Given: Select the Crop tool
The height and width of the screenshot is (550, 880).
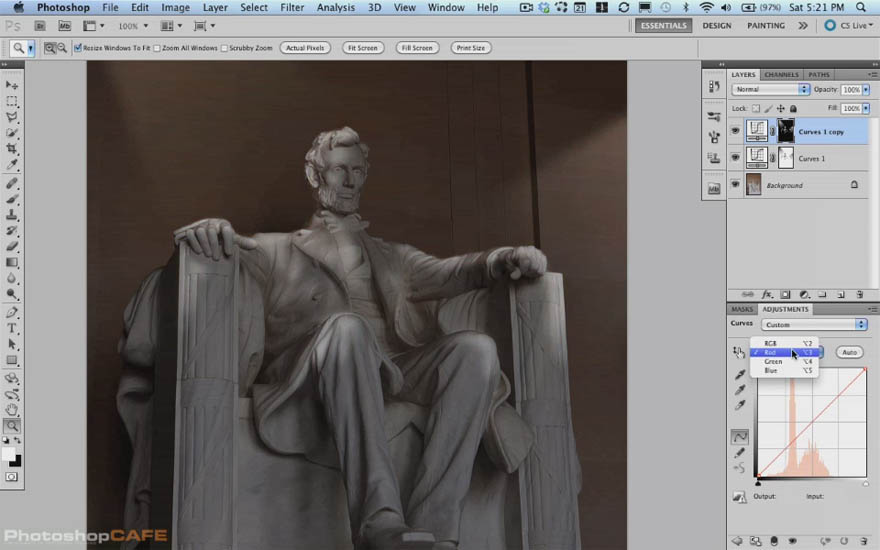Looking at the screenshot, I should (11, 148).
